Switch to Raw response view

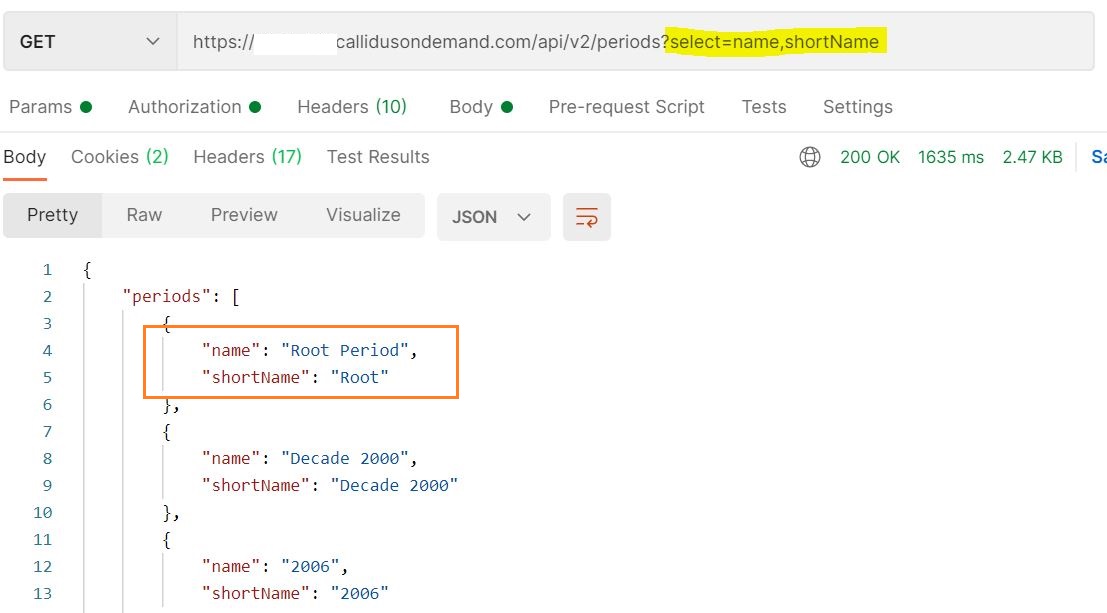(144, 215)
